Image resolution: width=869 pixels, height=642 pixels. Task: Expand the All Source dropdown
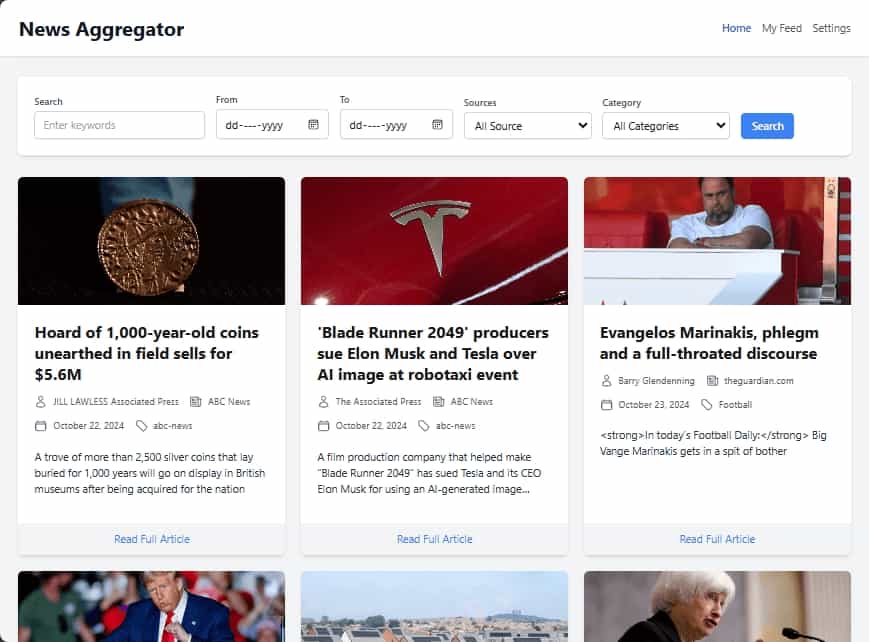tap(527, 126)
